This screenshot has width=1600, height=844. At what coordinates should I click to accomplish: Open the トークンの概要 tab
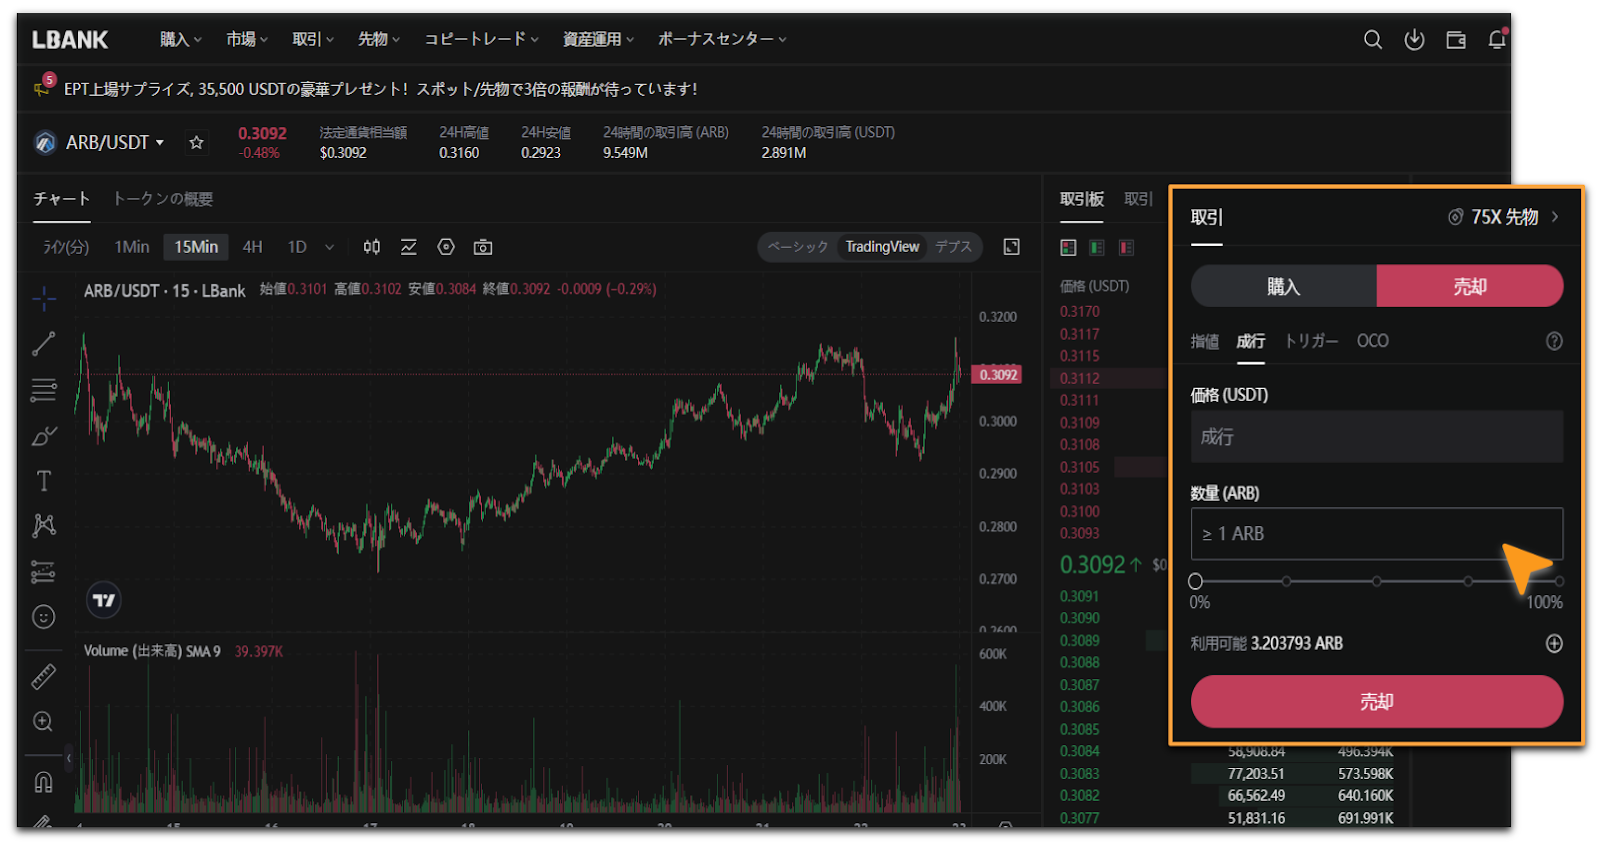click(x=162, y=199)
